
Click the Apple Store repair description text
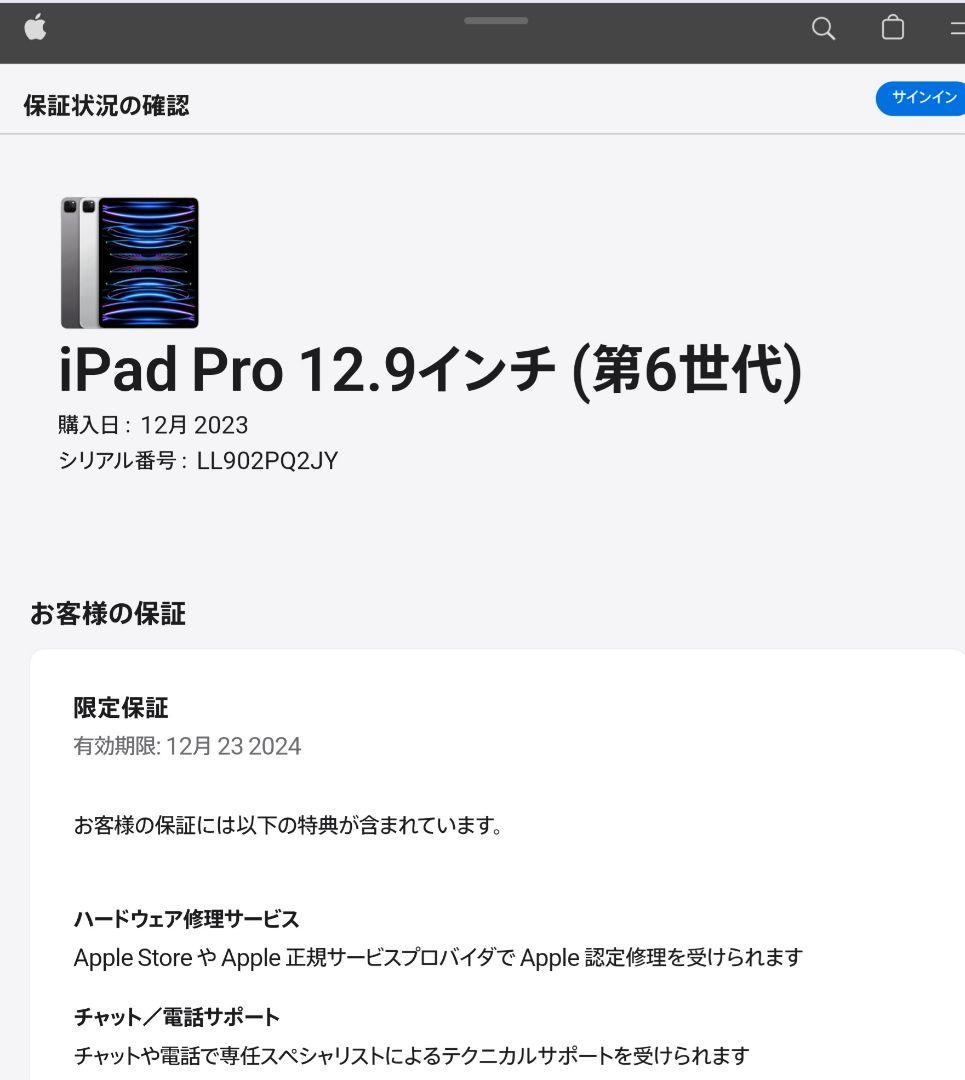[x=438, y=957]
